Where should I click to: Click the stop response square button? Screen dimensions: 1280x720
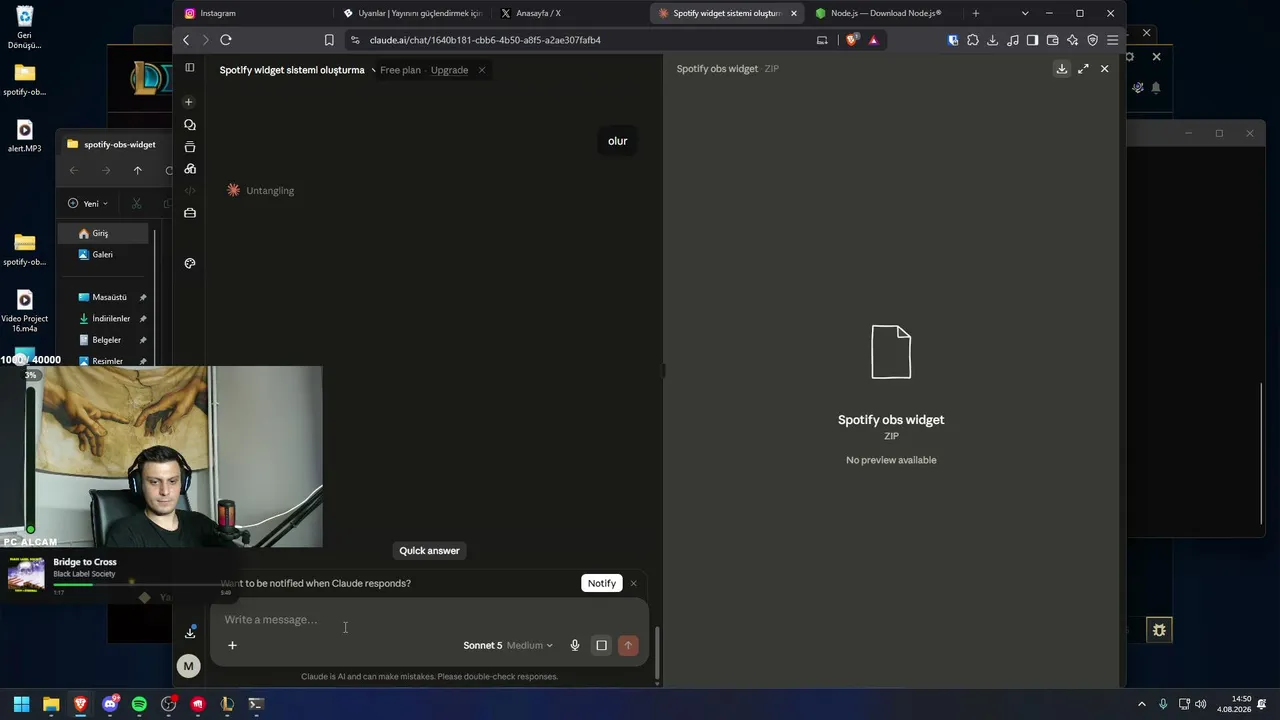[601, 646]
